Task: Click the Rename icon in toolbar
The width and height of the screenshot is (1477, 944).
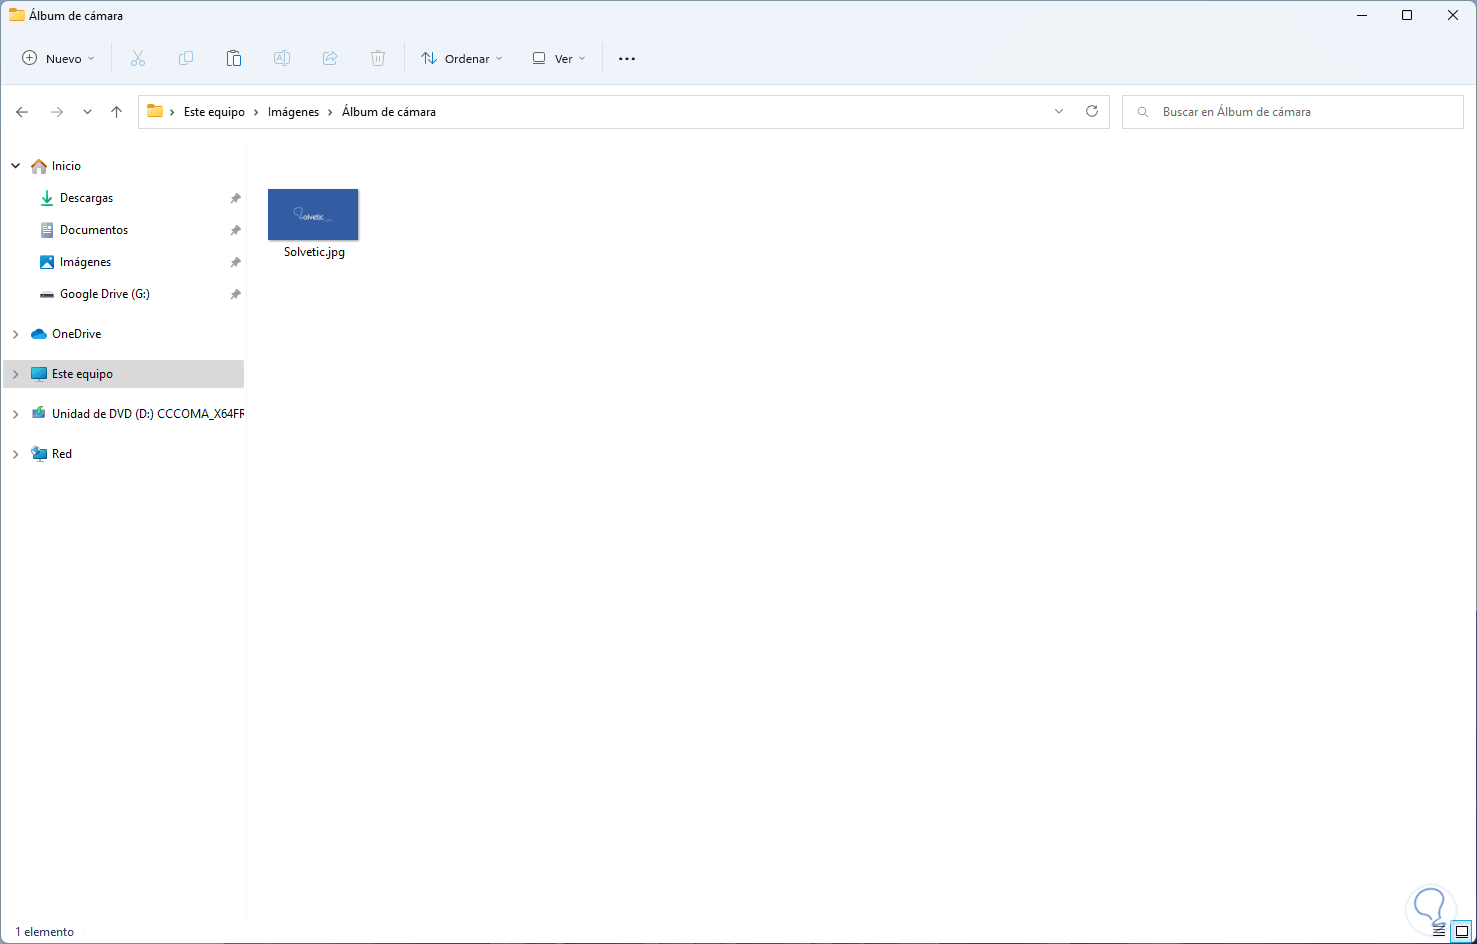Action: [x=282, y=59]
